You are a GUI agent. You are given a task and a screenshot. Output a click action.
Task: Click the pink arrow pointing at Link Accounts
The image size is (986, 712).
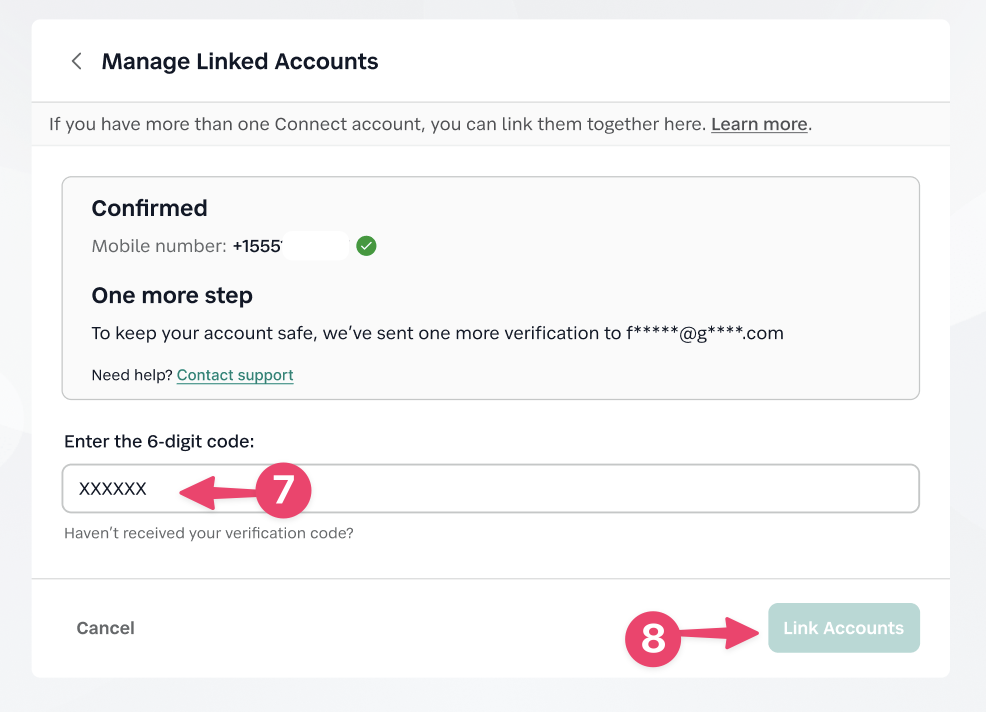point(720,633)
